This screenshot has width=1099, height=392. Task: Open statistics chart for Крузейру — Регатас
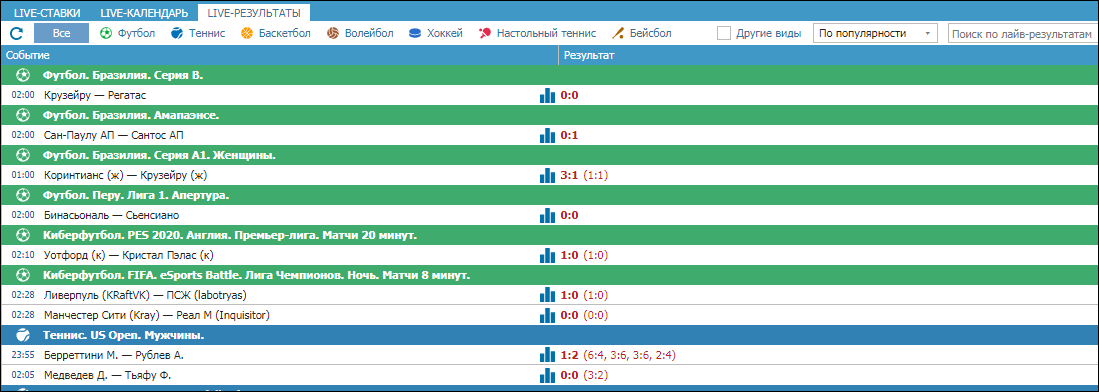[547, 95]
